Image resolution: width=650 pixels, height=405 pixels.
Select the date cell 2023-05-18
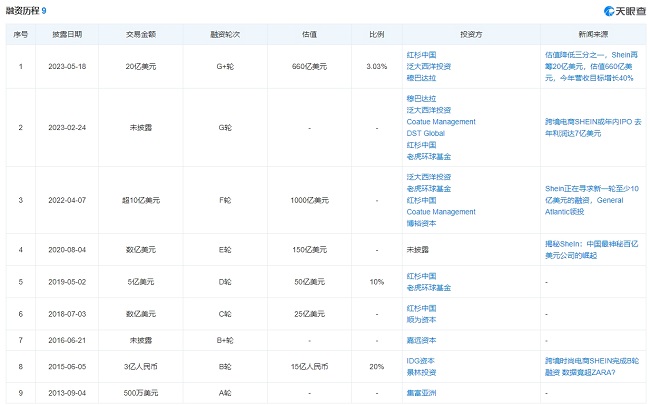(x=67, y=66)
